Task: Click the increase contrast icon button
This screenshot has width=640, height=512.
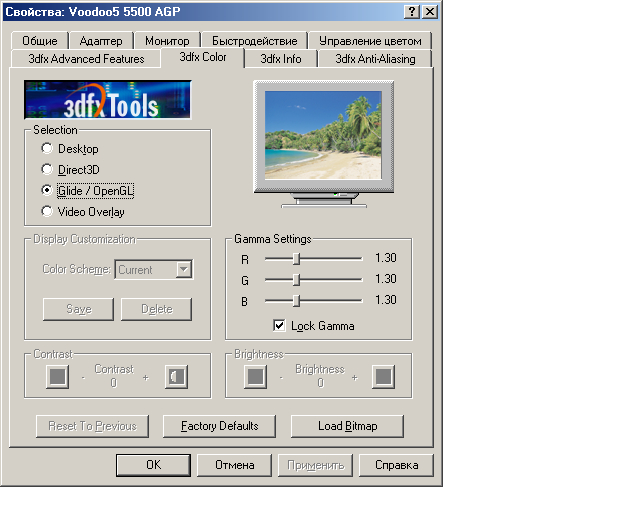Action: (x=176, y=376)
